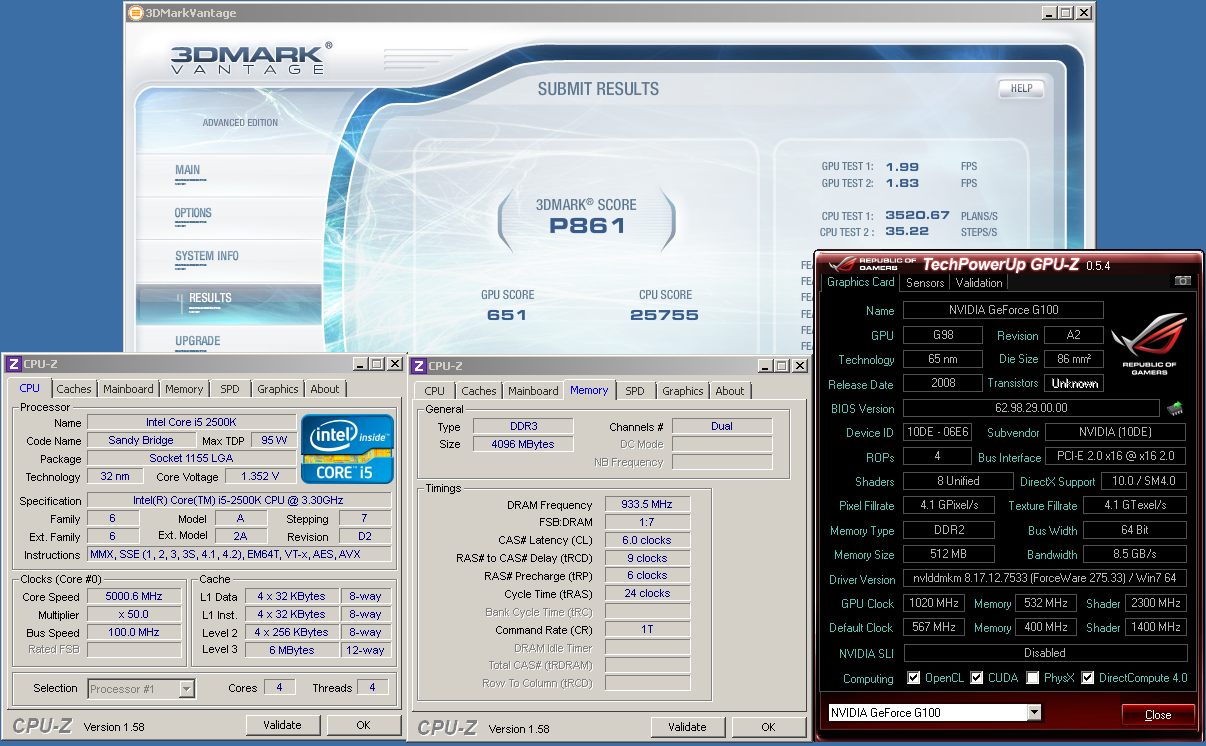
Task: Click the NVIDIA SLI Disabled field
Action: tap(1045, 653)
